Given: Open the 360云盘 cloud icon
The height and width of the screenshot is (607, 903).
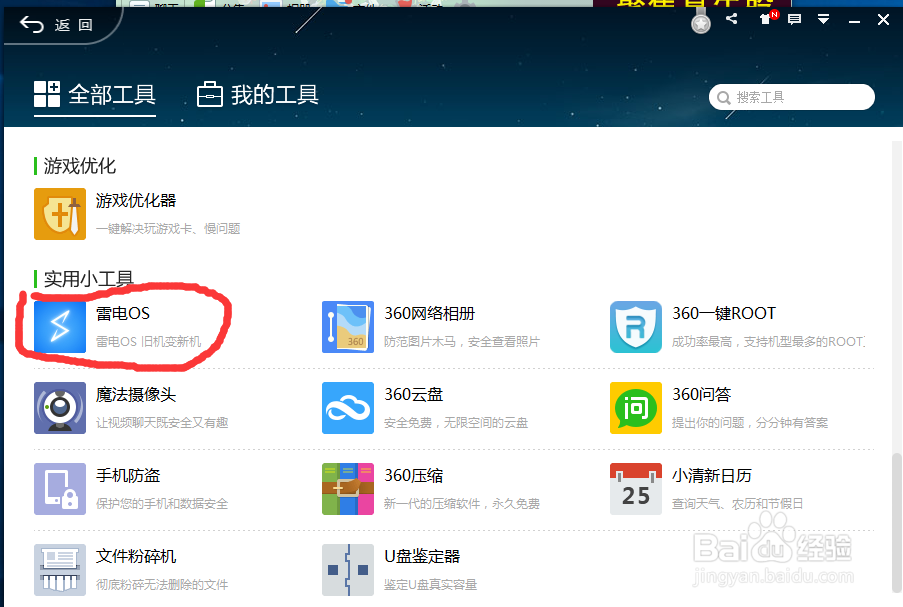Looking at the screenshot, I should 348,408.
